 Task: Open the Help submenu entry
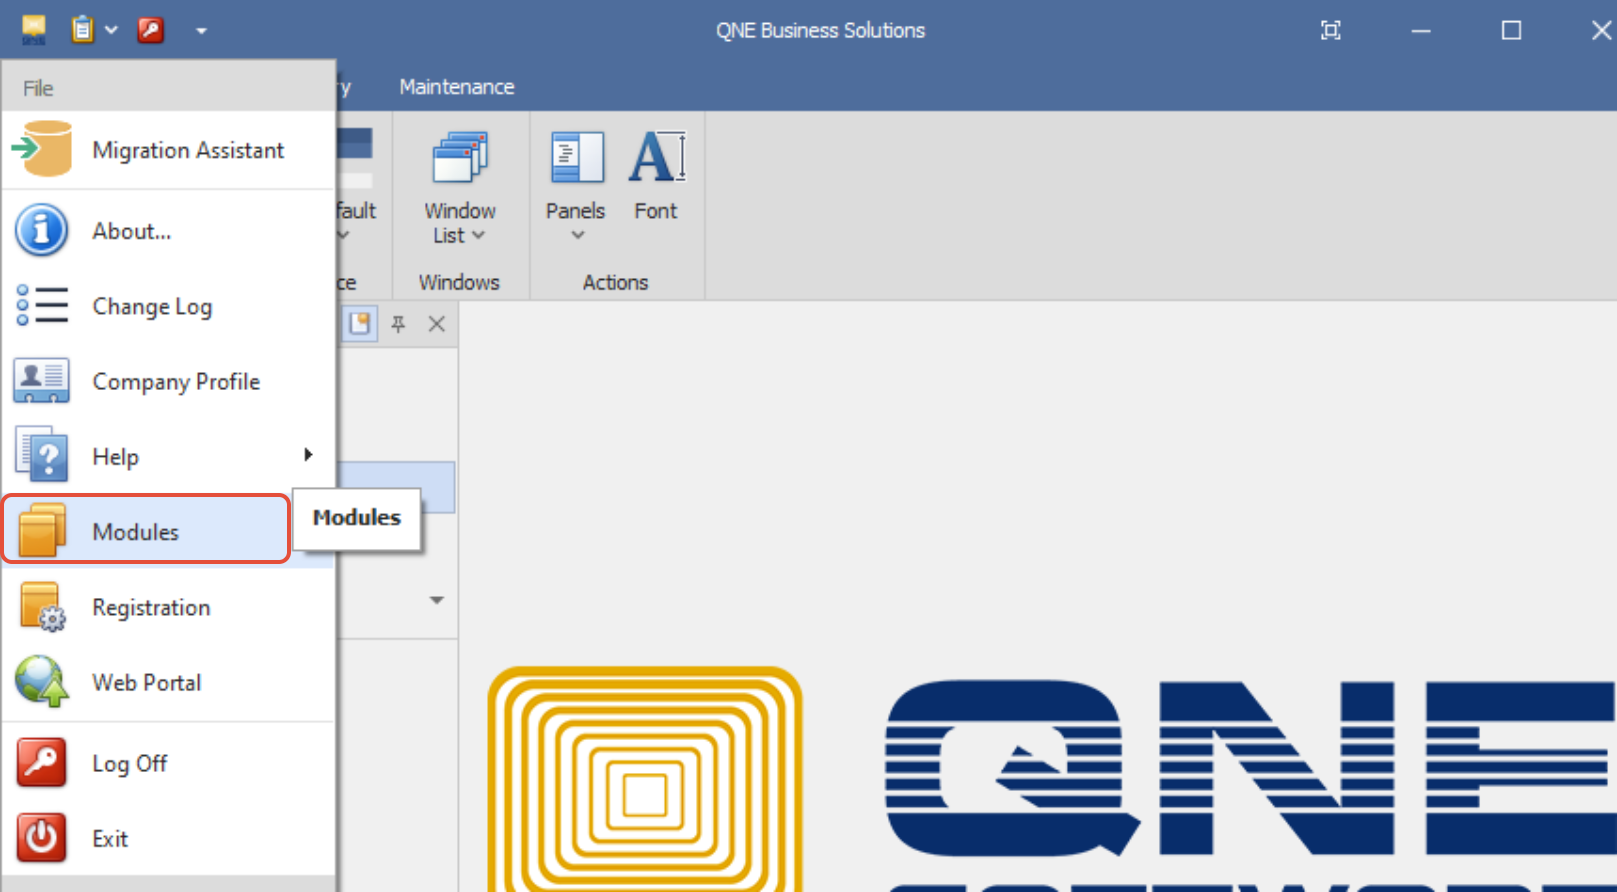pyautogui.click(x=168, y=456)
